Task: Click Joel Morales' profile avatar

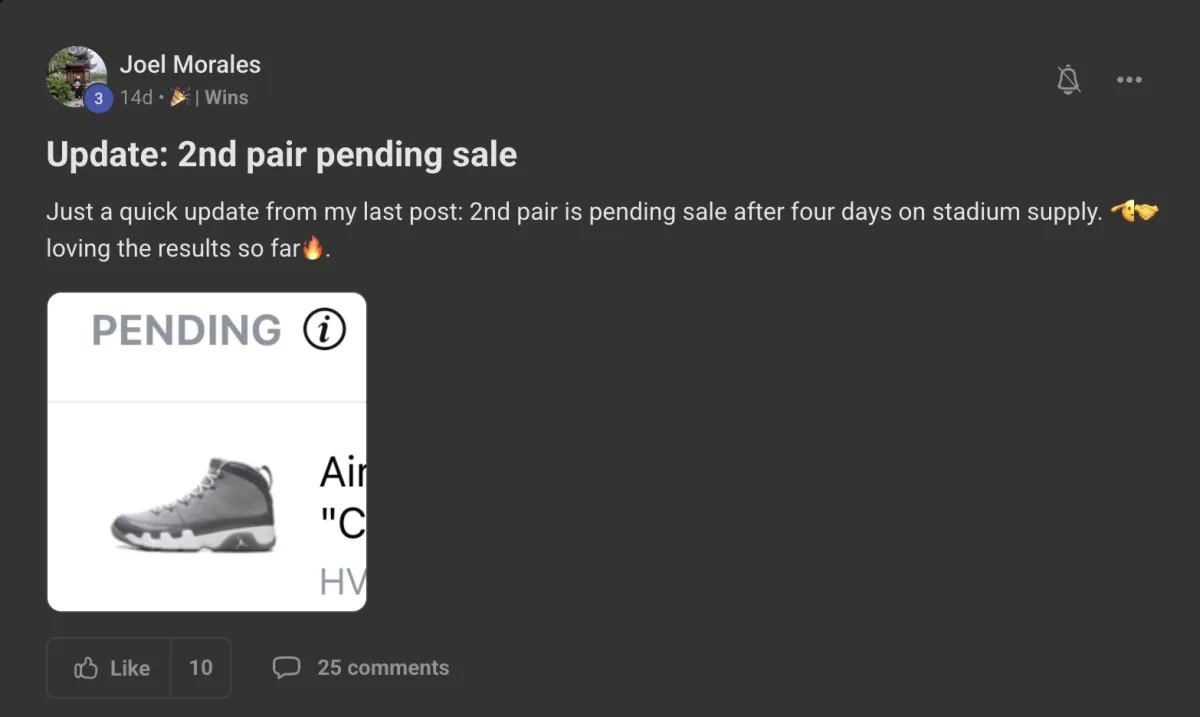Action: click(x=76, y=76)
